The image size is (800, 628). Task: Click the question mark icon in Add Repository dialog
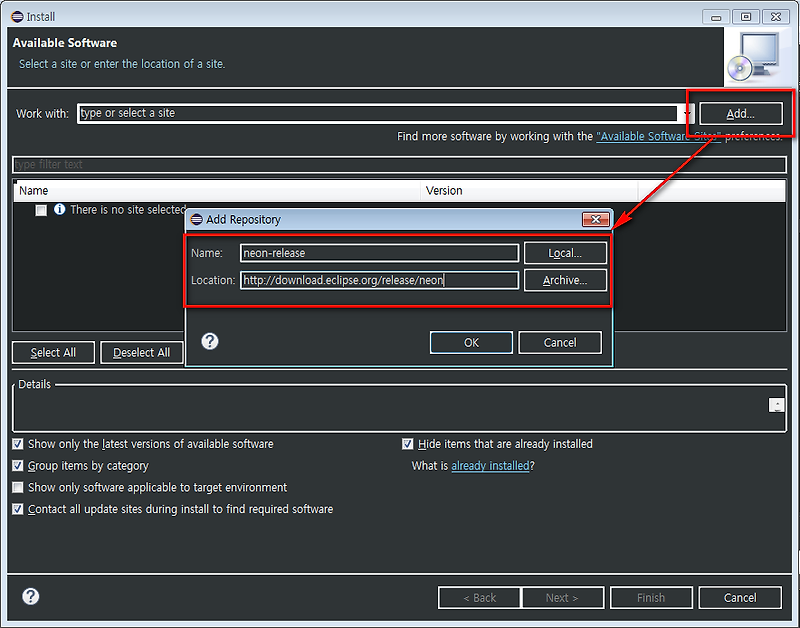[x=209, y=341]
